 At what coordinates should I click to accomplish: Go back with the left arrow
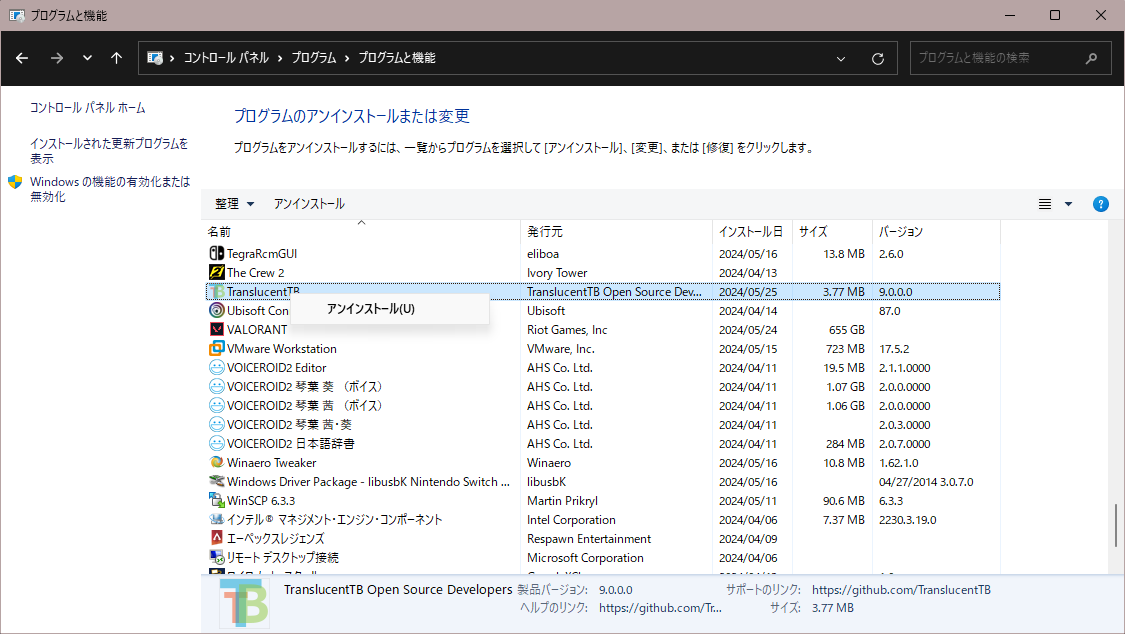pyautogui.click(x=22, y=58)
